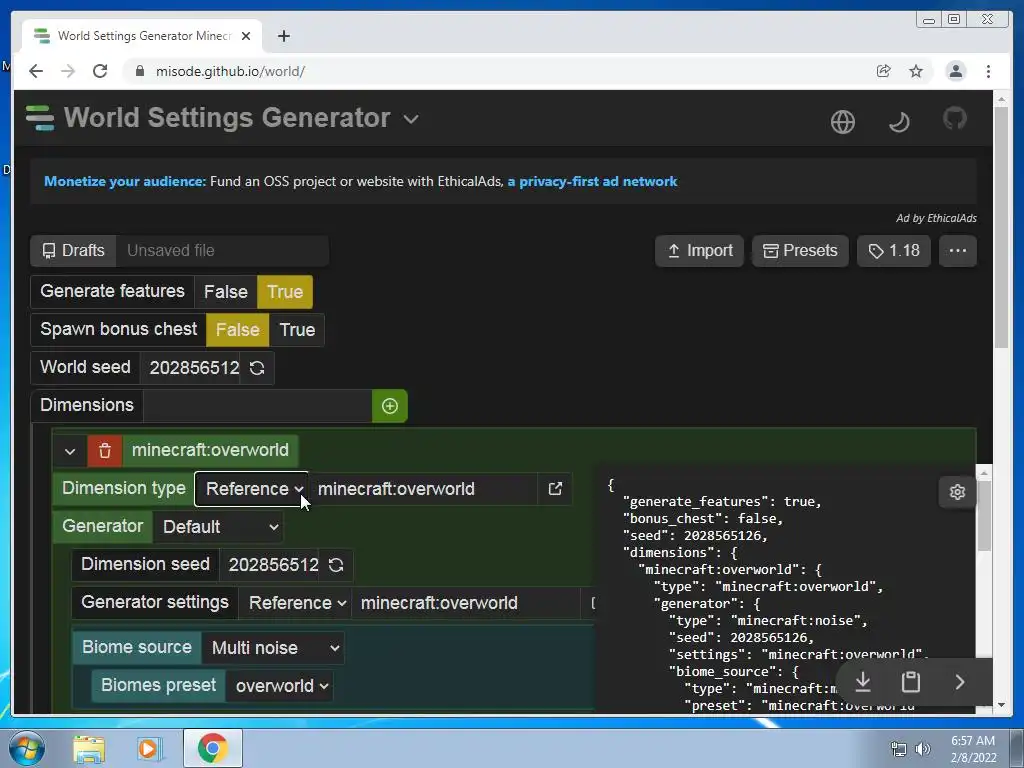The image size is (1024, 768).
Task: Open Biome source Multi noise dropdown
Action: coord(274,648)
